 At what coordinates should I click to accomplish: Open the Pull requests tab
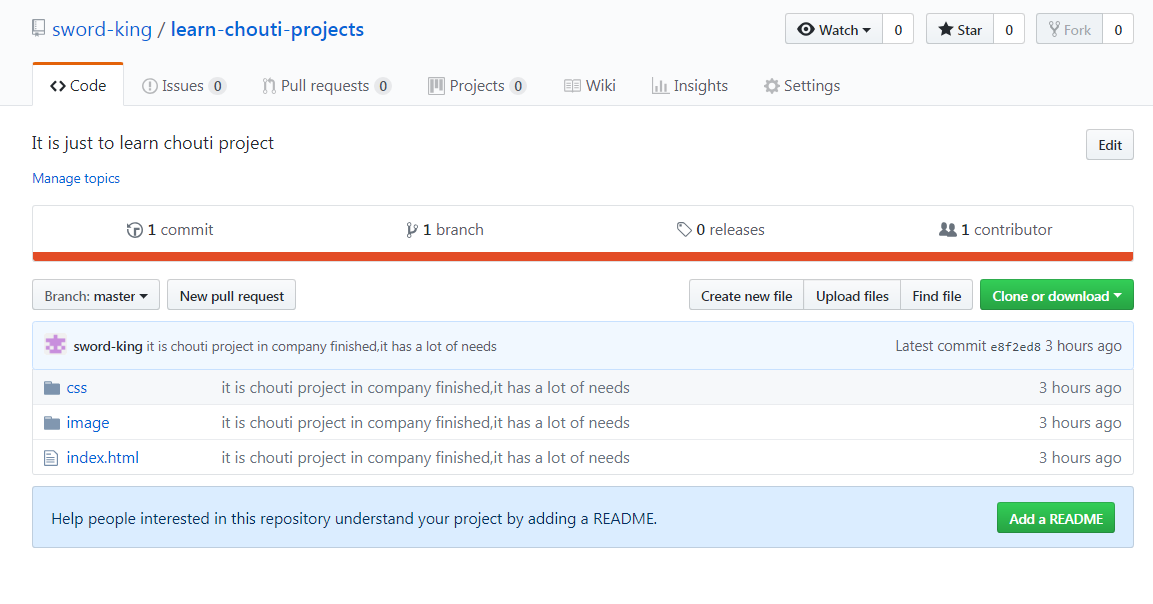click(x=325, y=86)
